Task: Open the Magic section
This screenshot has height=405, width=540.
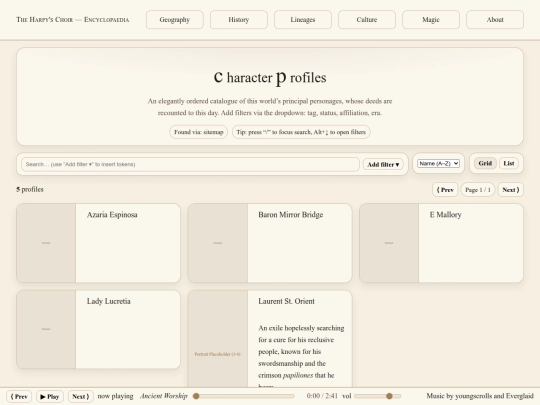Action: coord(431,20)
